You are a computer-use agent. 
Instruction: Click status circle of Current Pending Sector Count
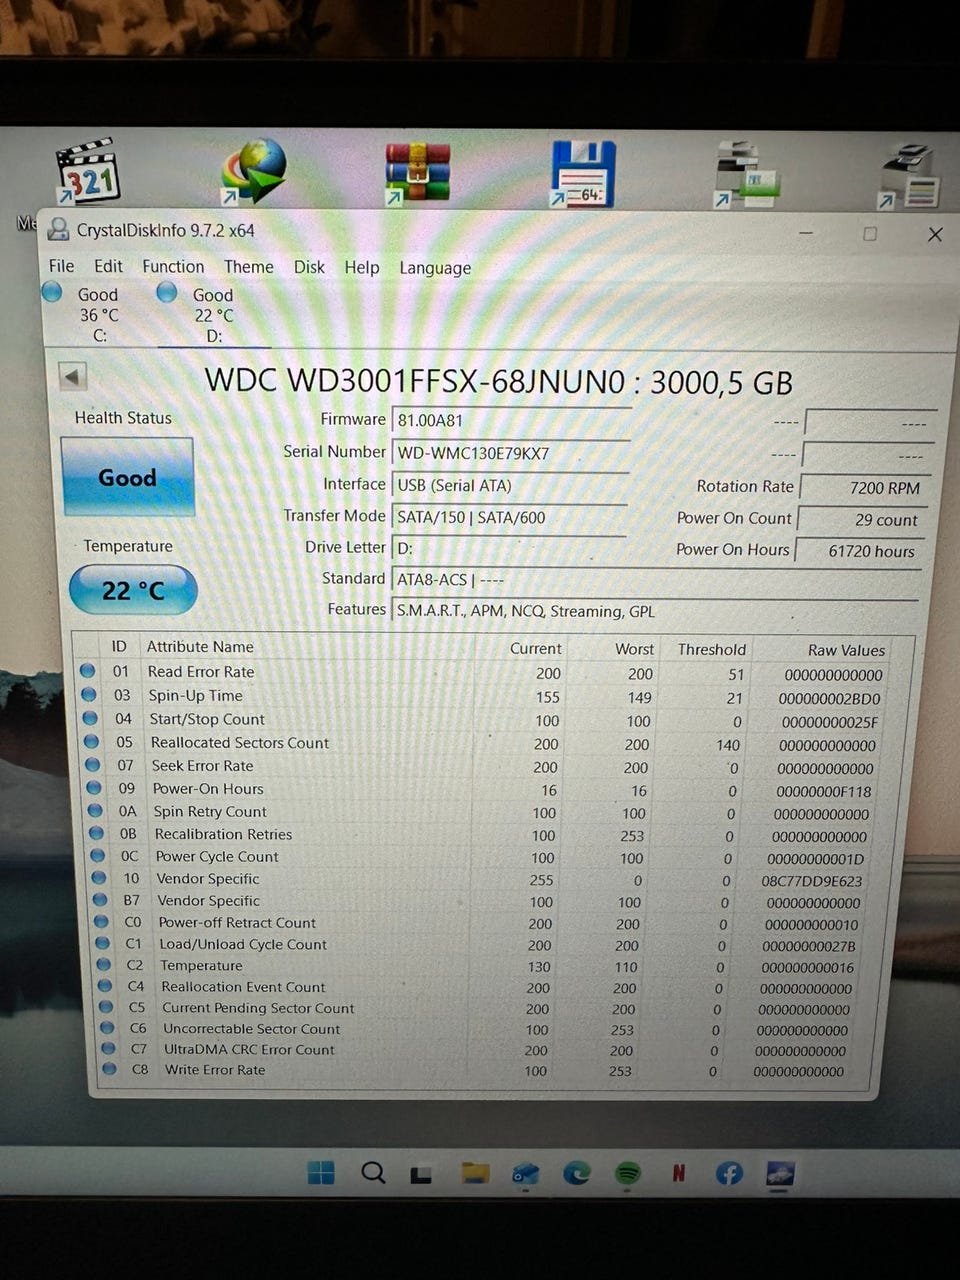pyautogui.click(x=107, y=1006)
